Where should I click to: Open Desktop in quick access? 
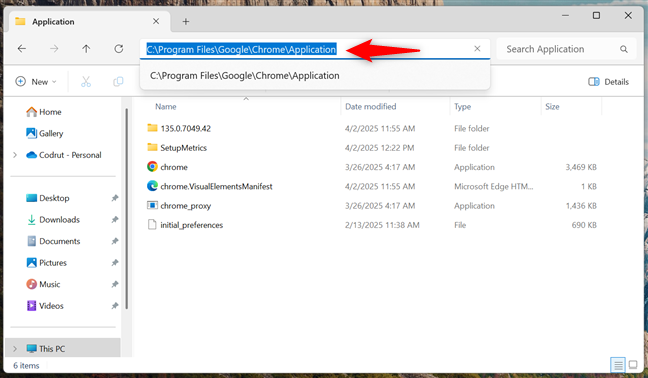click(48, 198)
